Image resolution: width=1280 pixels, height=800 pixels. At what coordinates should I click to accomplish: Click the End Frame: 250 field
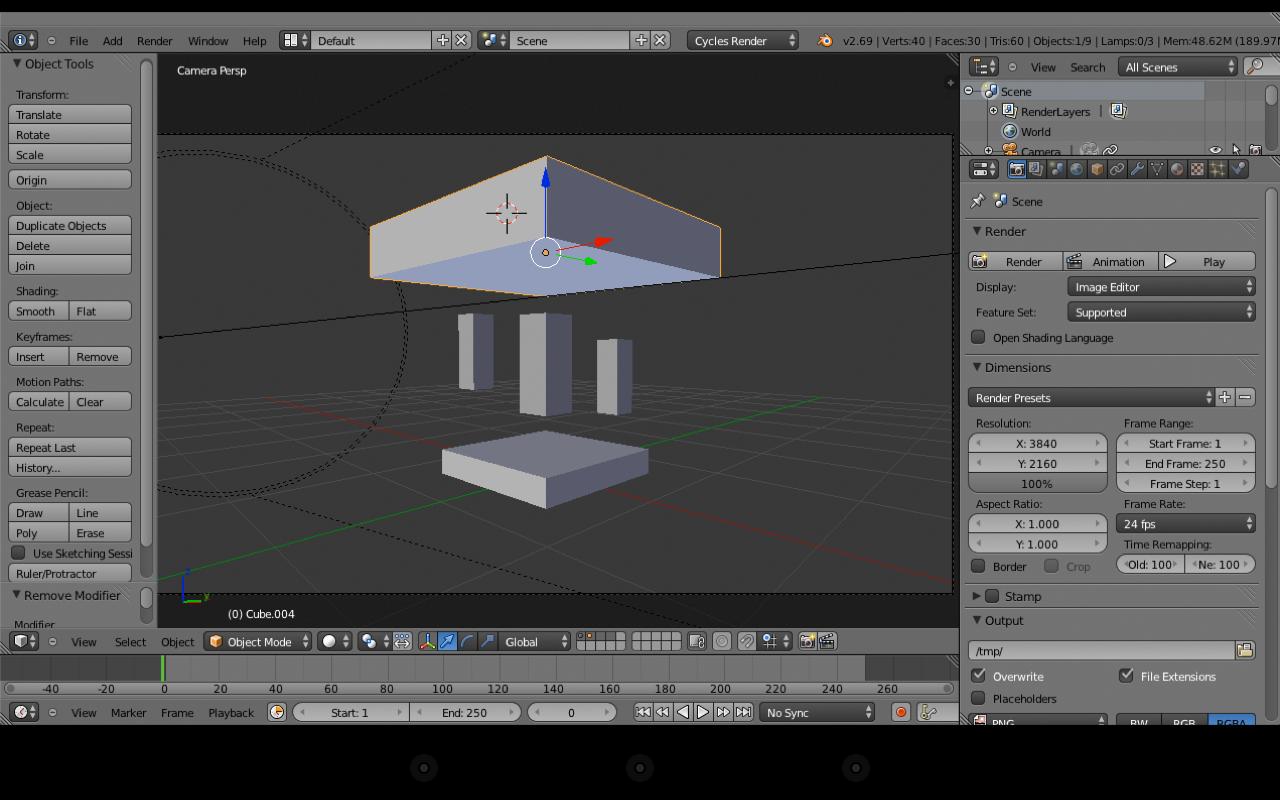[1185, 464]
